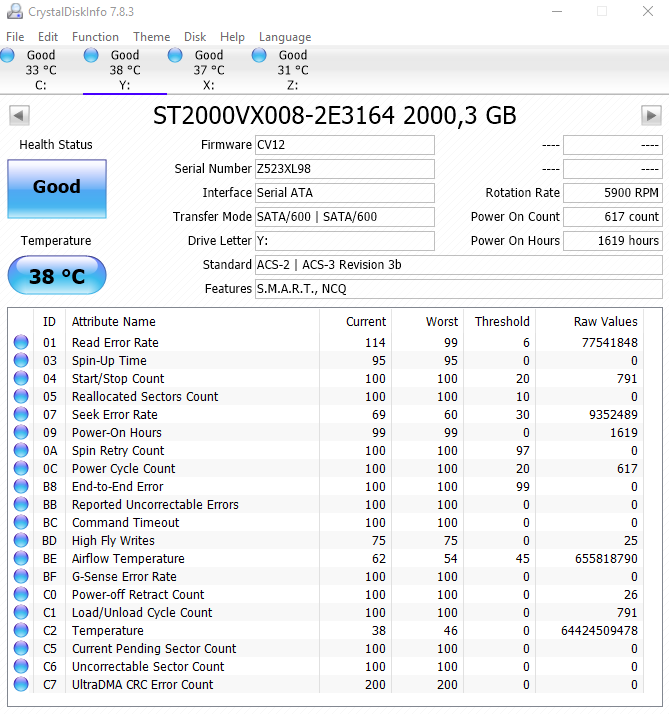Open the Theme menu

(x=152, y=37)
